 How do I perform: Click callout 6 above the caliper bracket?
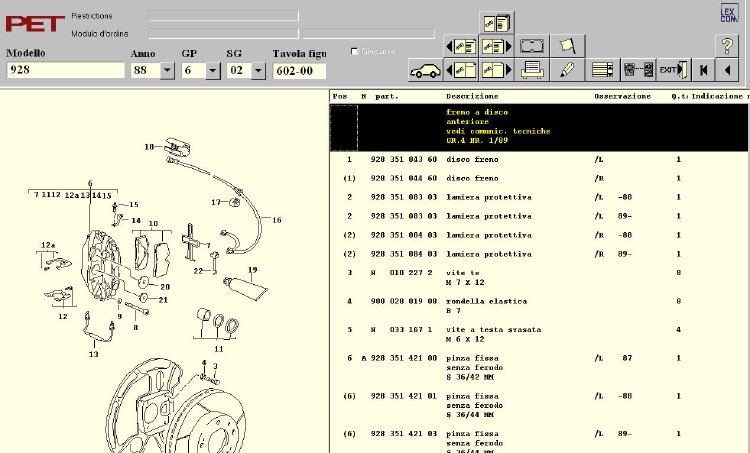[x=90, y=183]
